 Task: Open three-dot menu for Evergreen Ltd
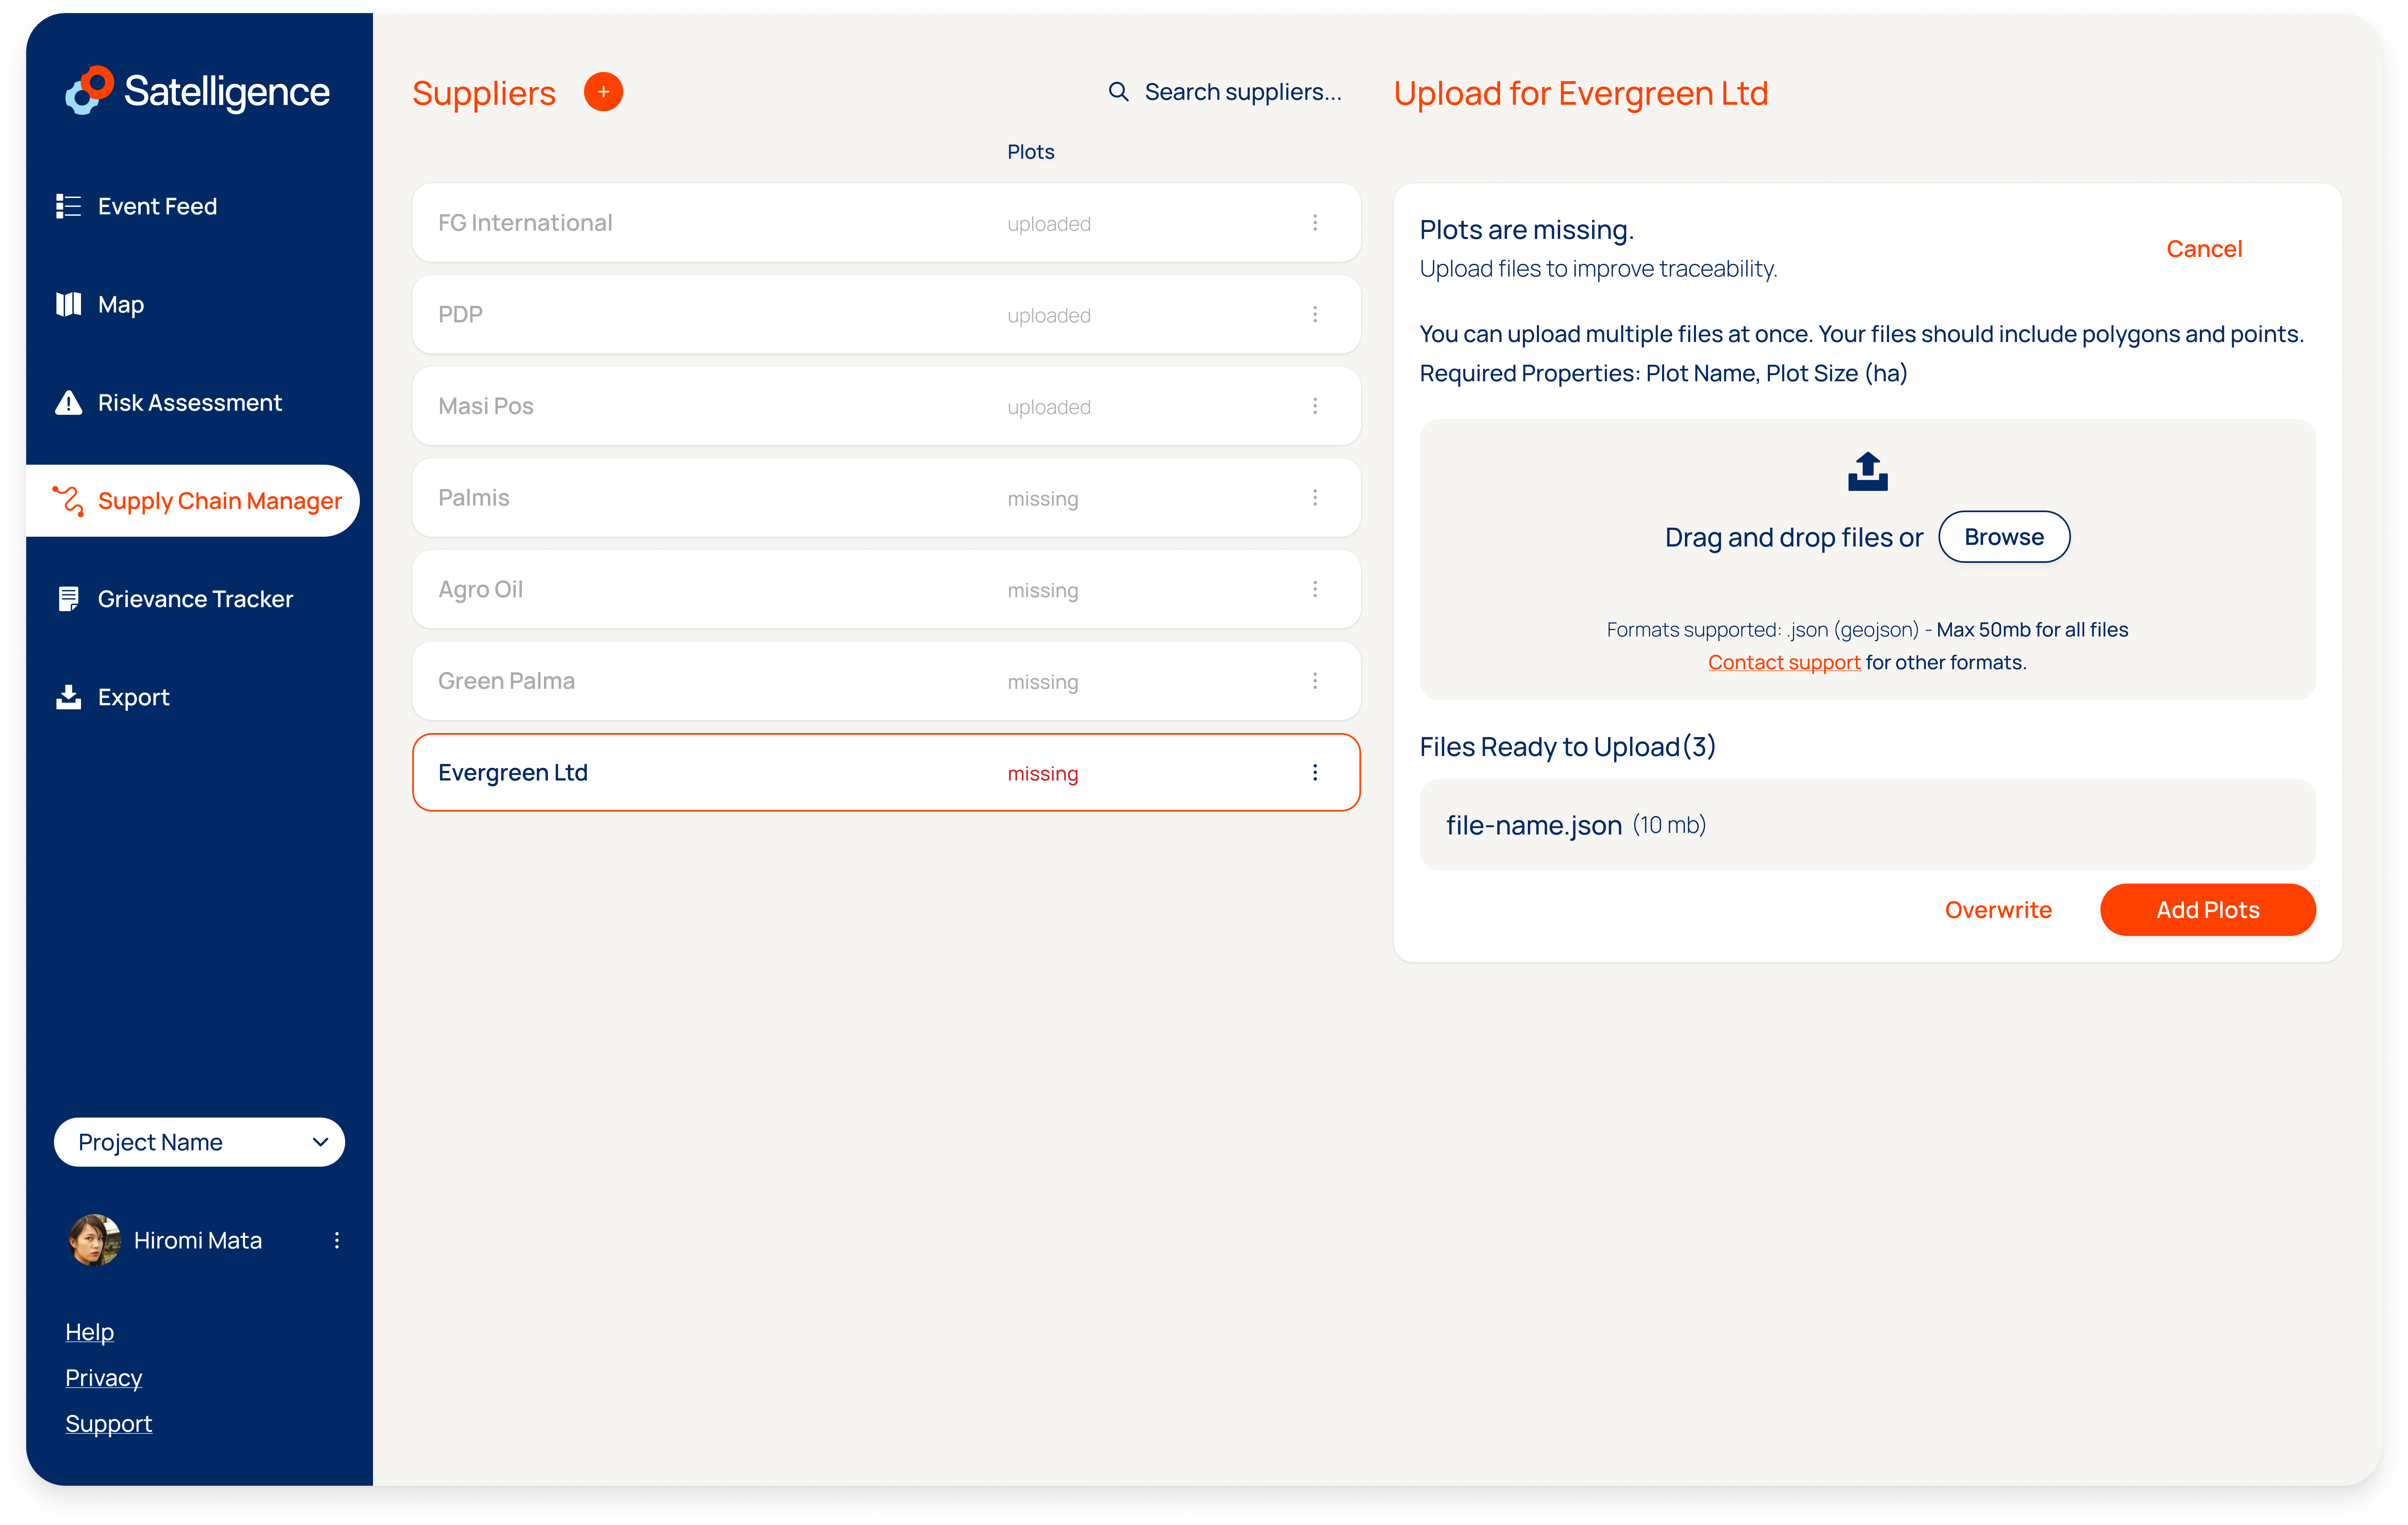[1314, 772]
